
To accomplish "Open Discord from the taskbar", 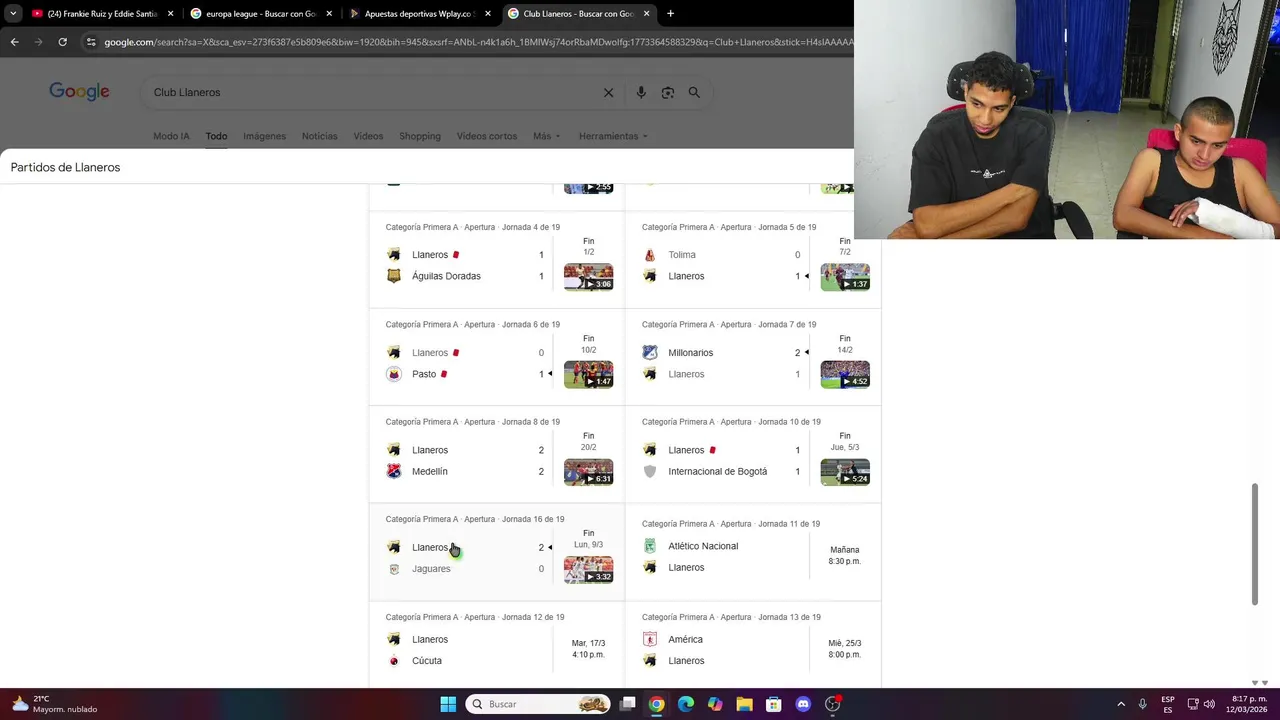I will [803, 704].
